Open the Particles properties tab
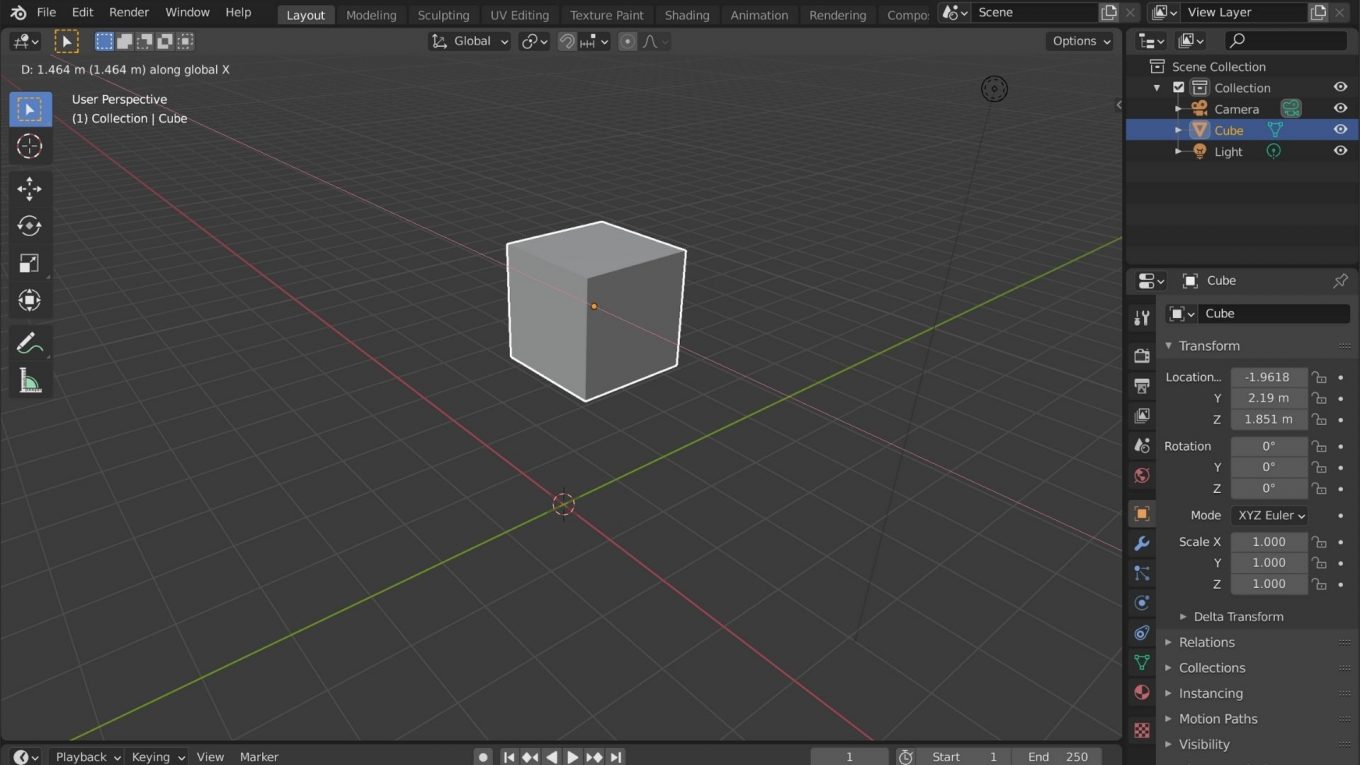Viewport: 1360px width, 765px height. pos(1141,573)
